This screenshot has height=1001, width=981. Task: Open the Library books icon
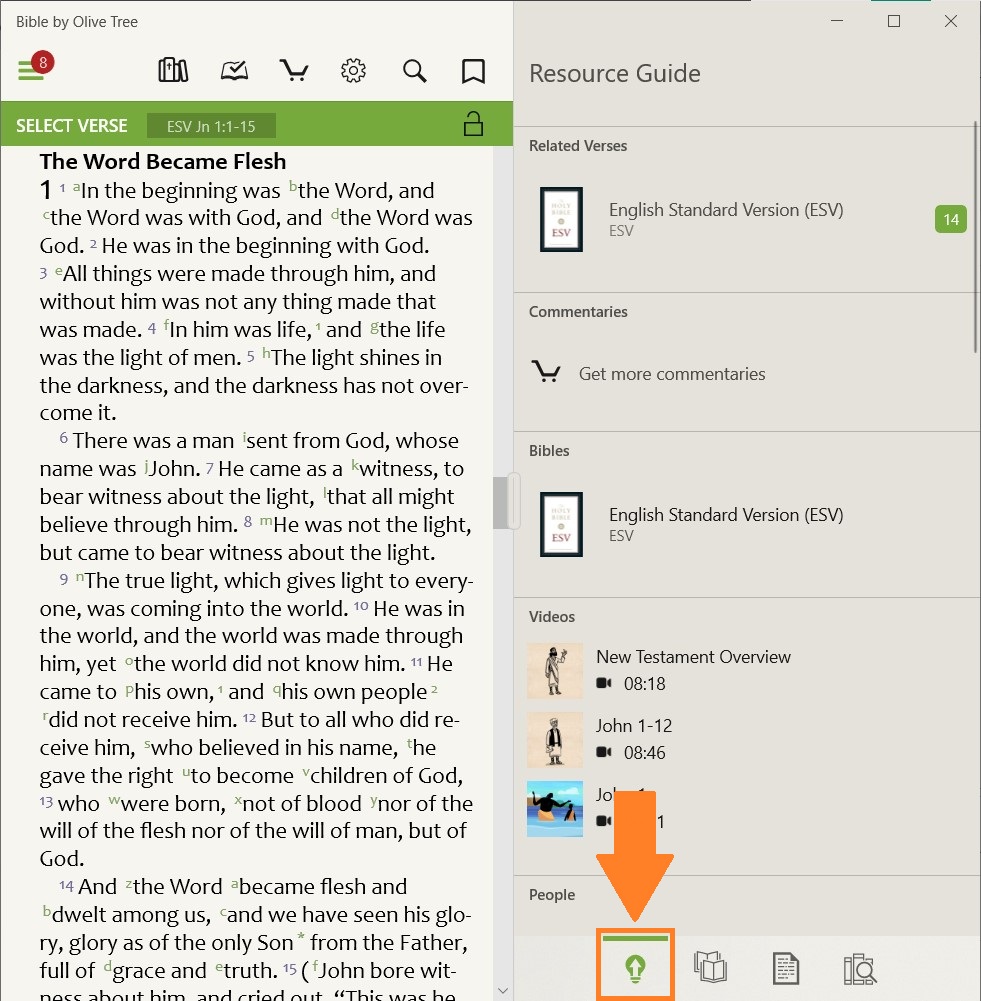[x=173, y=70]
